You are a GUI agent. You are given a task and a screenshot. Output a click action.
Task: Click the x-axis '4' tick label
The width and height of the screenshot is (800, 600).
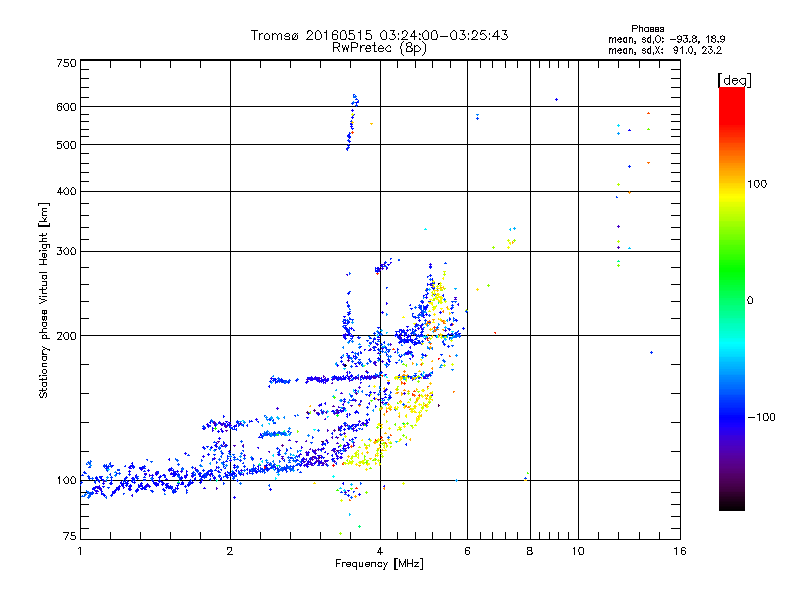click(x=380, y=551)
